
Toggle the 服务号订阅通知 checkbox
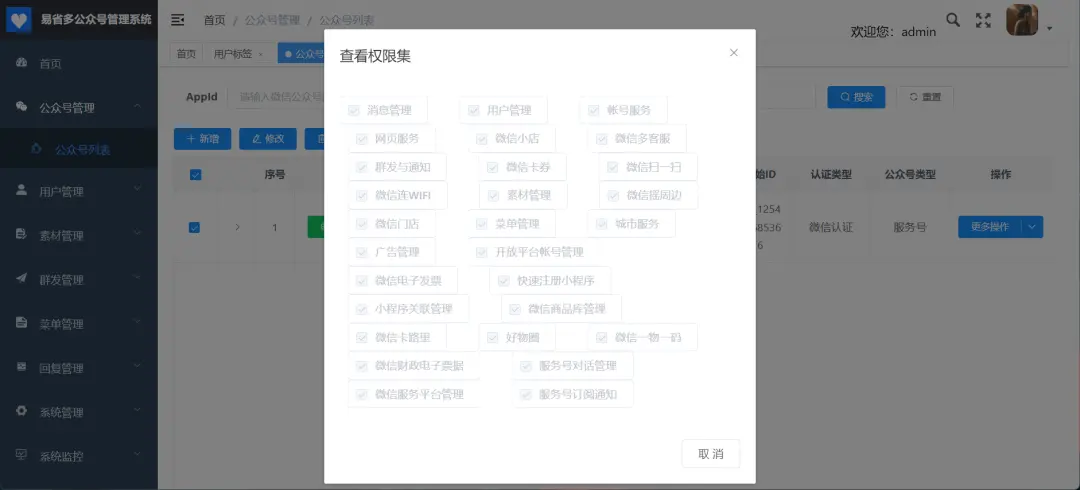526,394
